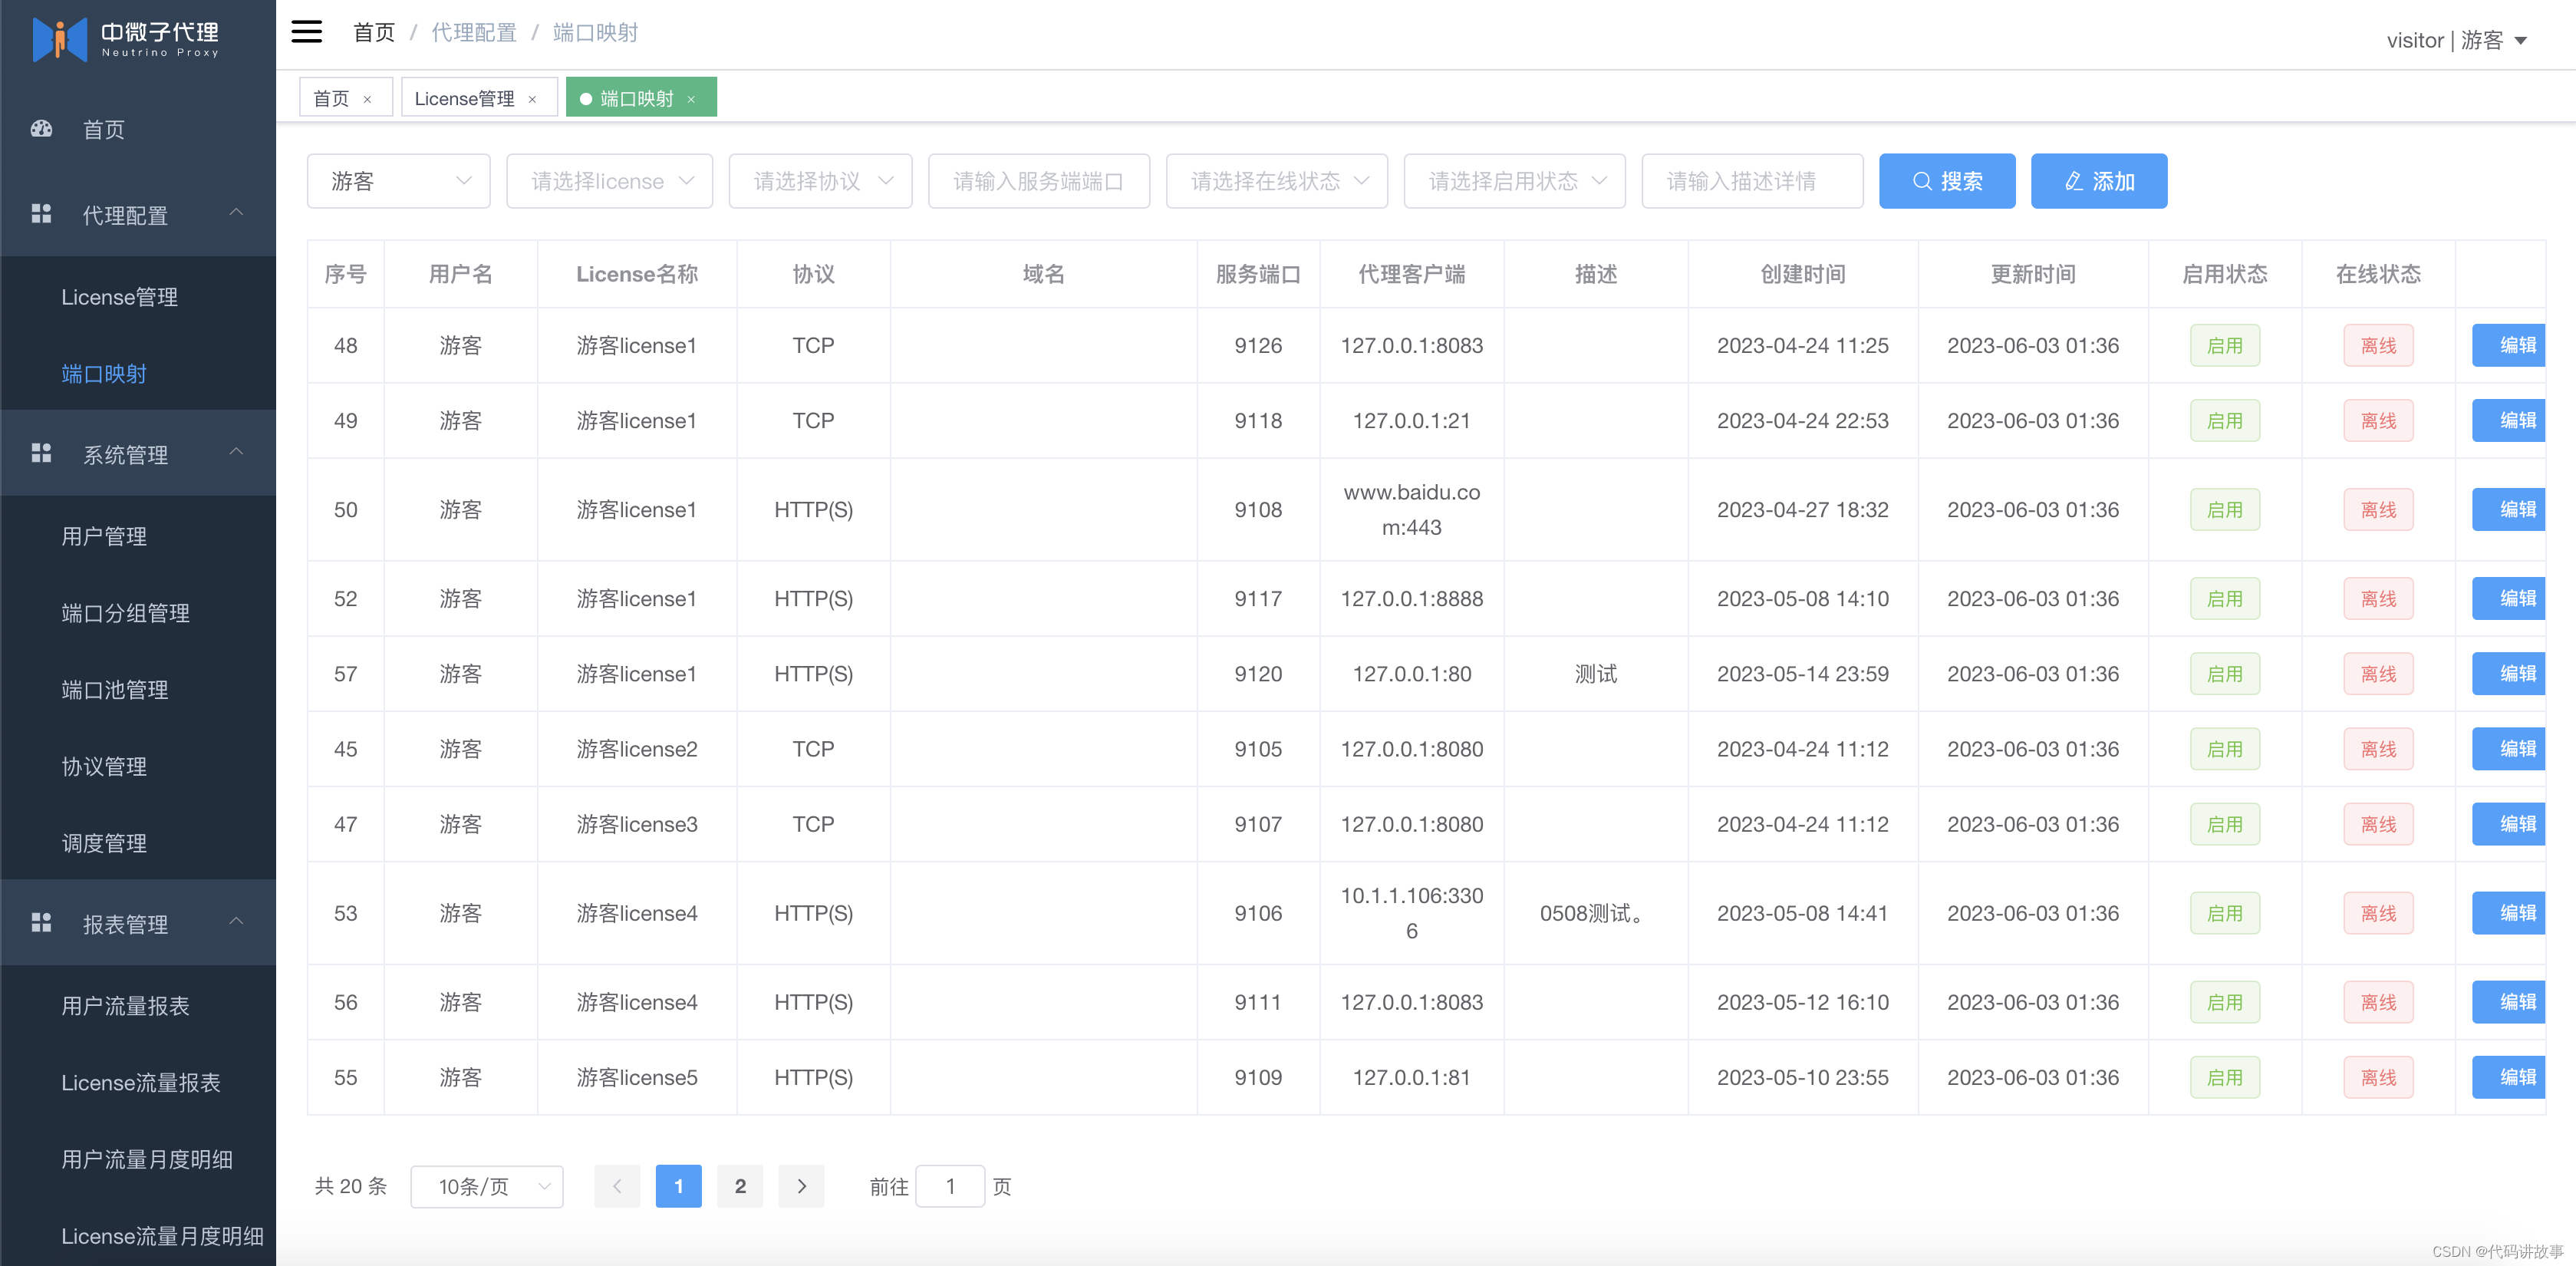Close the License管理 tab with its x
Screen dimensions: 2576x1266
pyautogui.click(x=532, y=99)
